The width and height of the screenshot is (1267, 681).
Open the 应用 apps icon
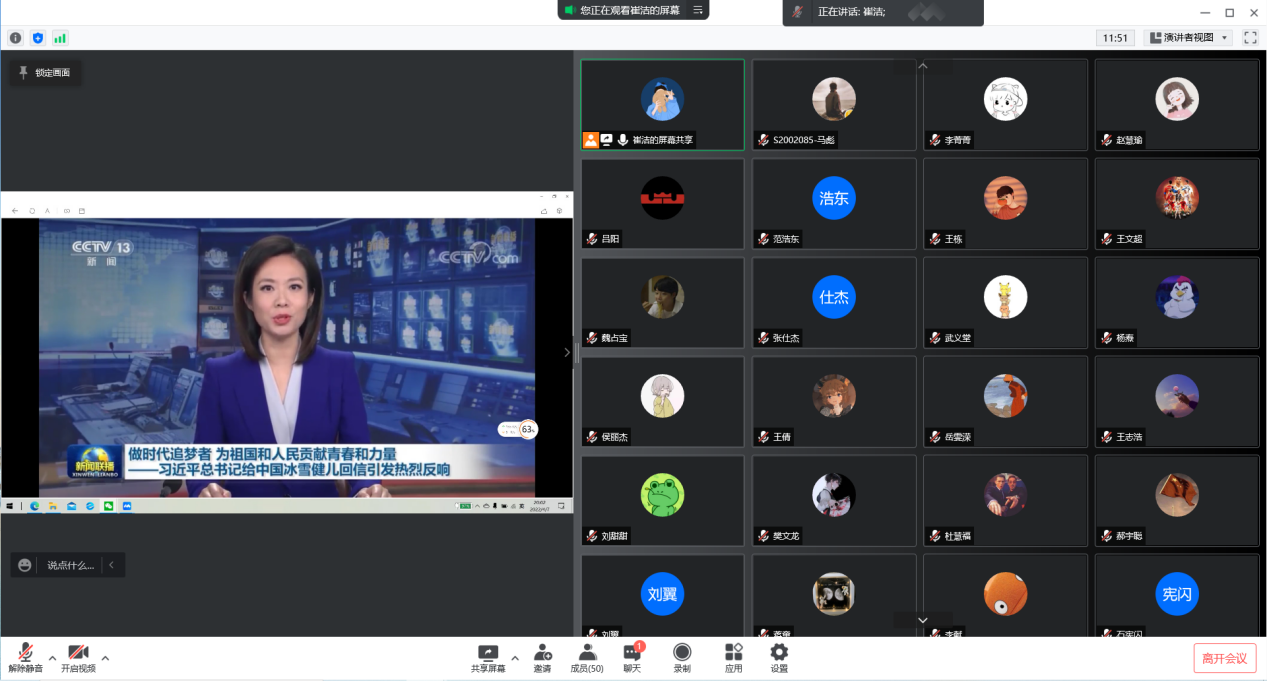coord(733,657)
